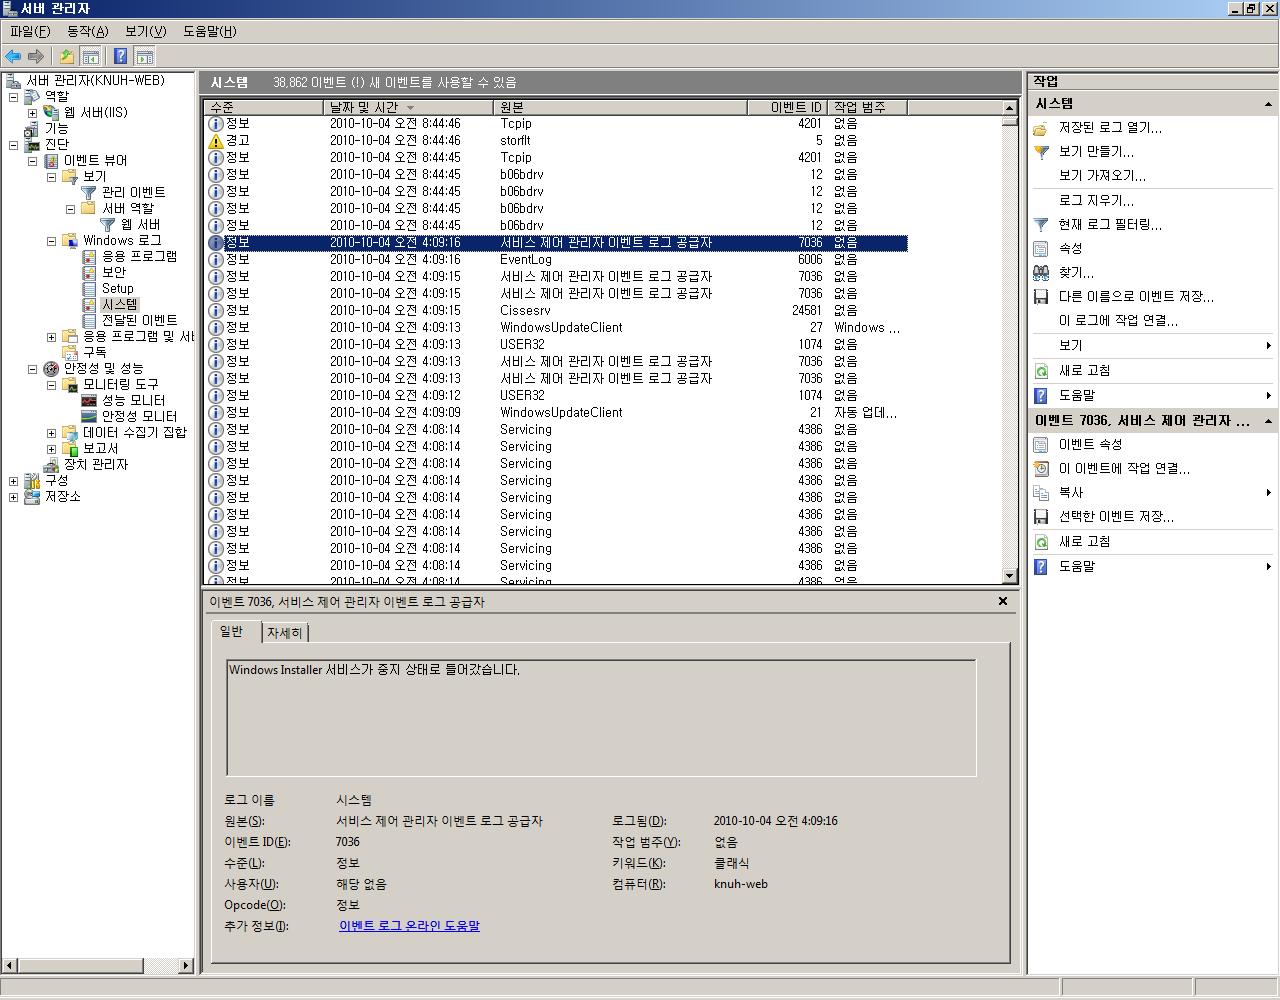The width and height of the screenshot is (1280, 1000).
Task: Collapse the 시스템 section in action pane
Action: (x=1268, y=104)
